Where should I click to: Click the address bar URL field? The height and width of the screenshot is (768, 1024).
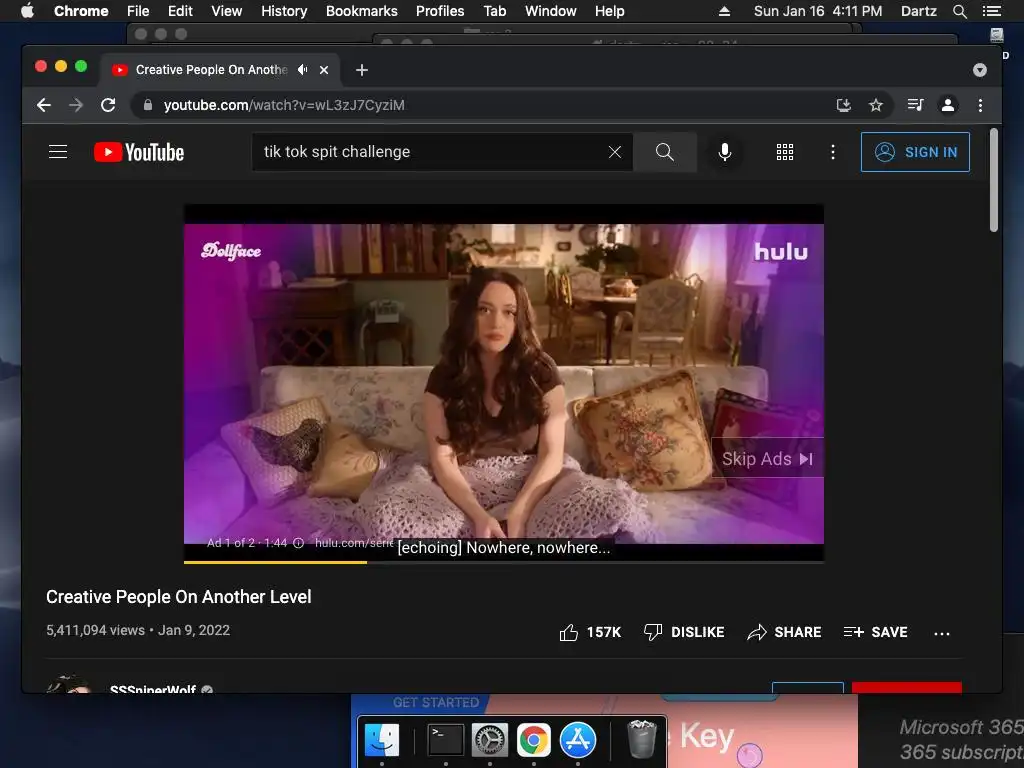pyautogui.click(x=483, y=105)
